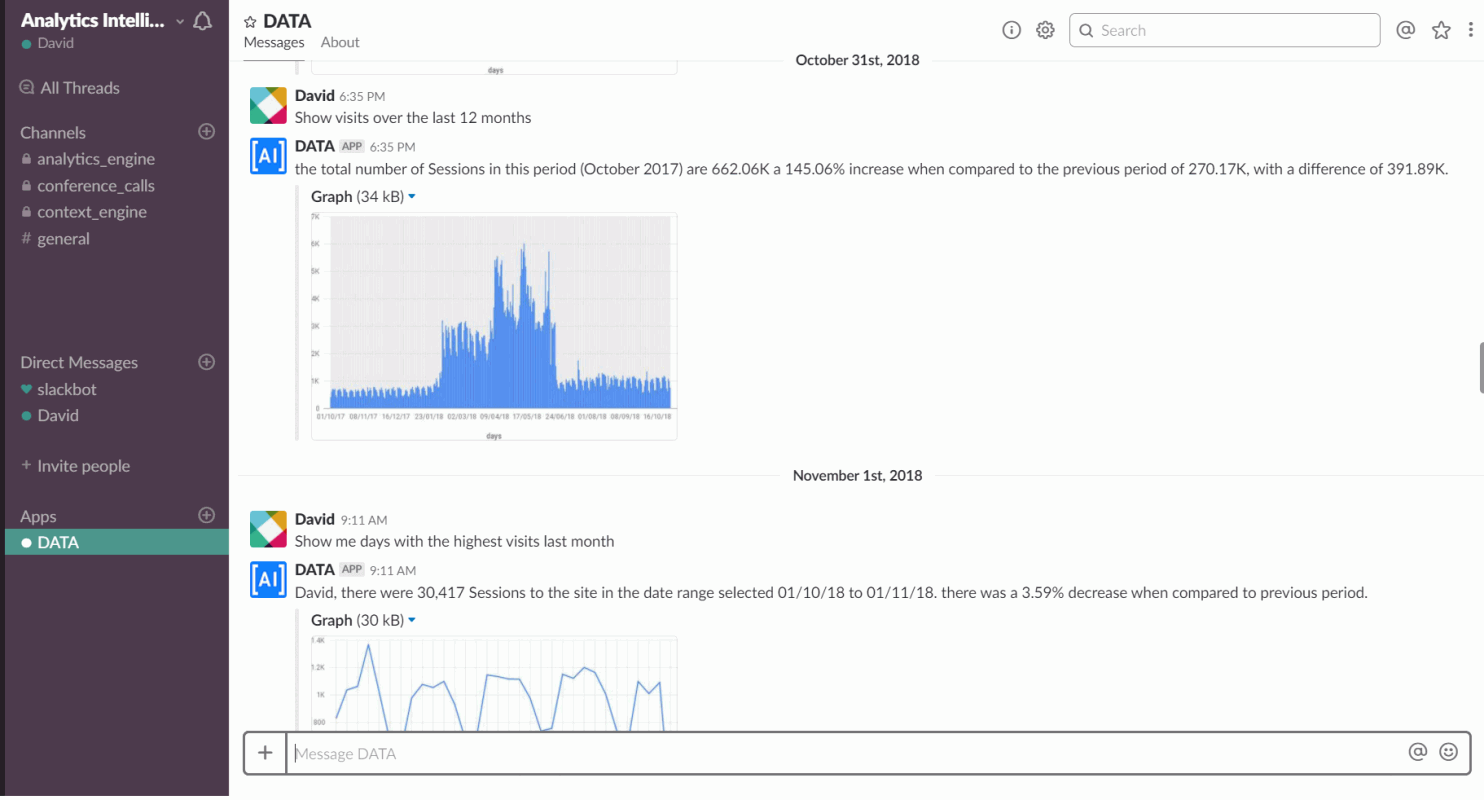Show mentions and reactions @ icon
This screenshot has width=1484, height=800.
(x=1405, y=30)
